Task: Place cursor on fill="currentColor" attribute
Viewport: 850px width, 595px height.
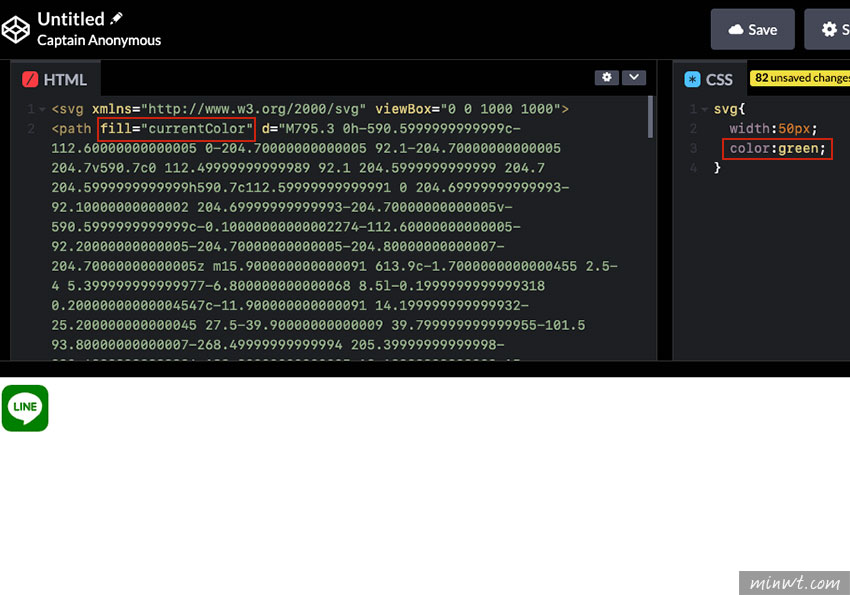Action: click(177, 129)
